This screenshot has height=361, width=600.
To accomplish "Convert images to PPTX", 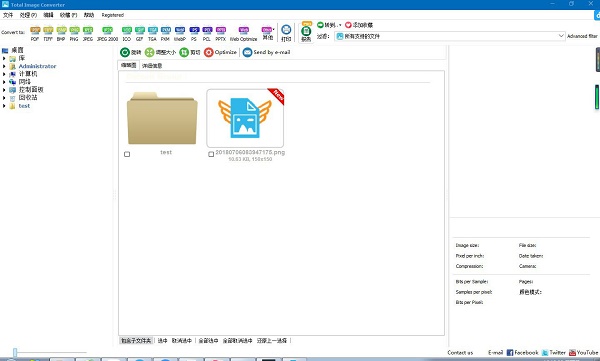I will (220, 33).
